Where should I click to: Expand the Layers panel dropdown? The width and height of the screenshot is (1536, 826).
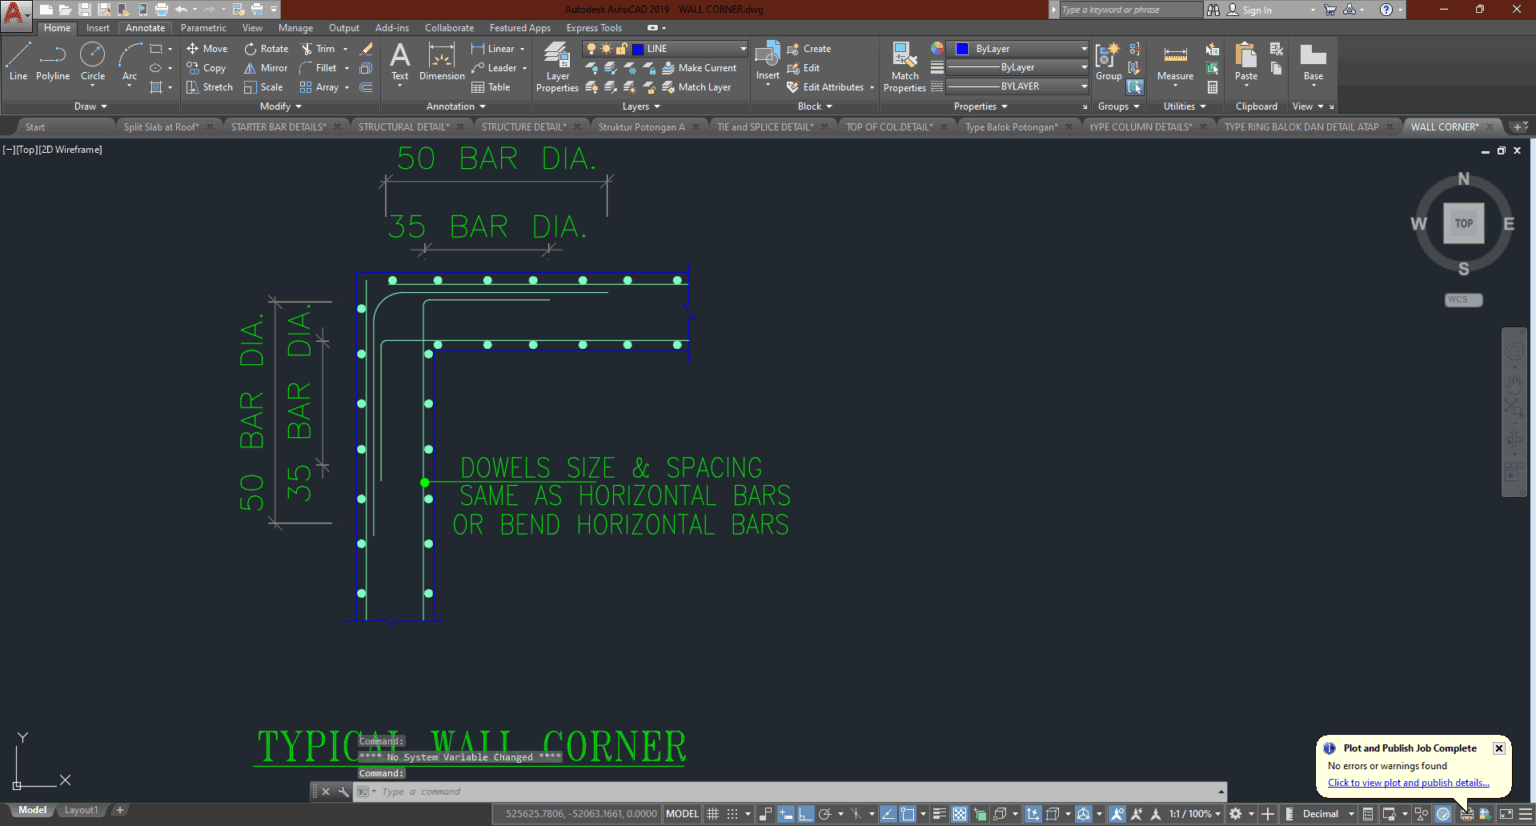pyautogui.click(x=641, y=106)
